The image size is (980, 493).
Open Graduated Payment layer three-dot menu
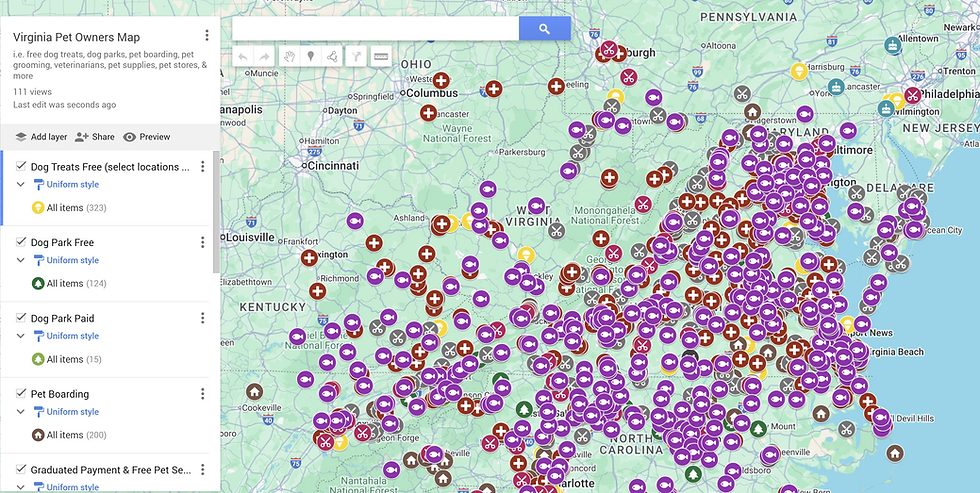click(x=202, y=470)
